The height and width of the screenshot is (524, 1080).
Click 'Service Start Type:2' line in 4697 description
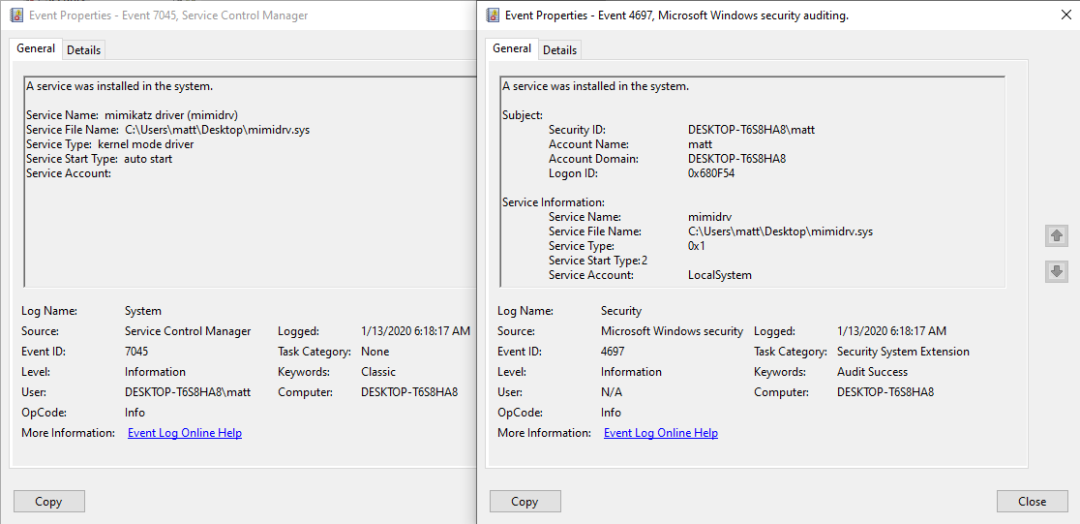598,260
